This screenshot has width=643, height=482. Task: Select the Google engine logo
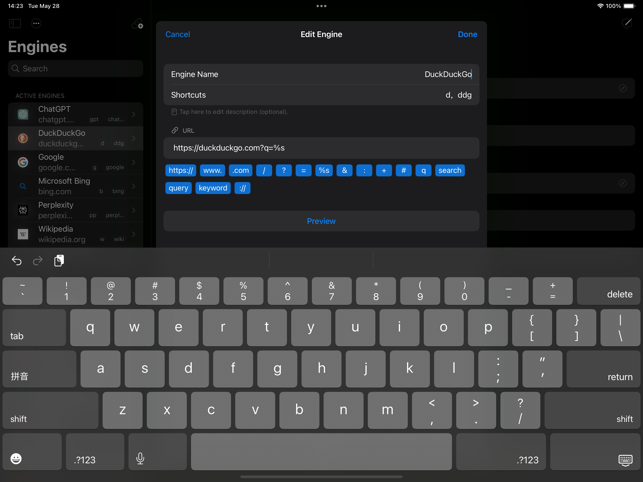(23, 162)
